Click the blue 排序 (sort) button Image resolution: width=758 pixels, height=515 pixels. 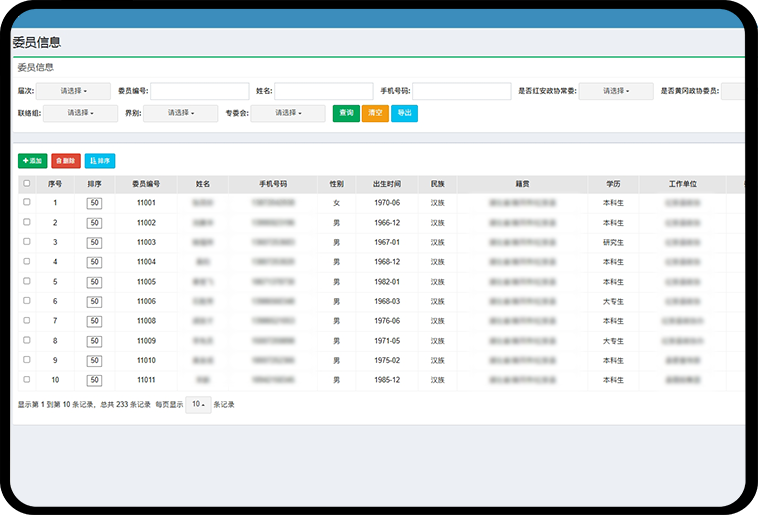tap(100, 160)
